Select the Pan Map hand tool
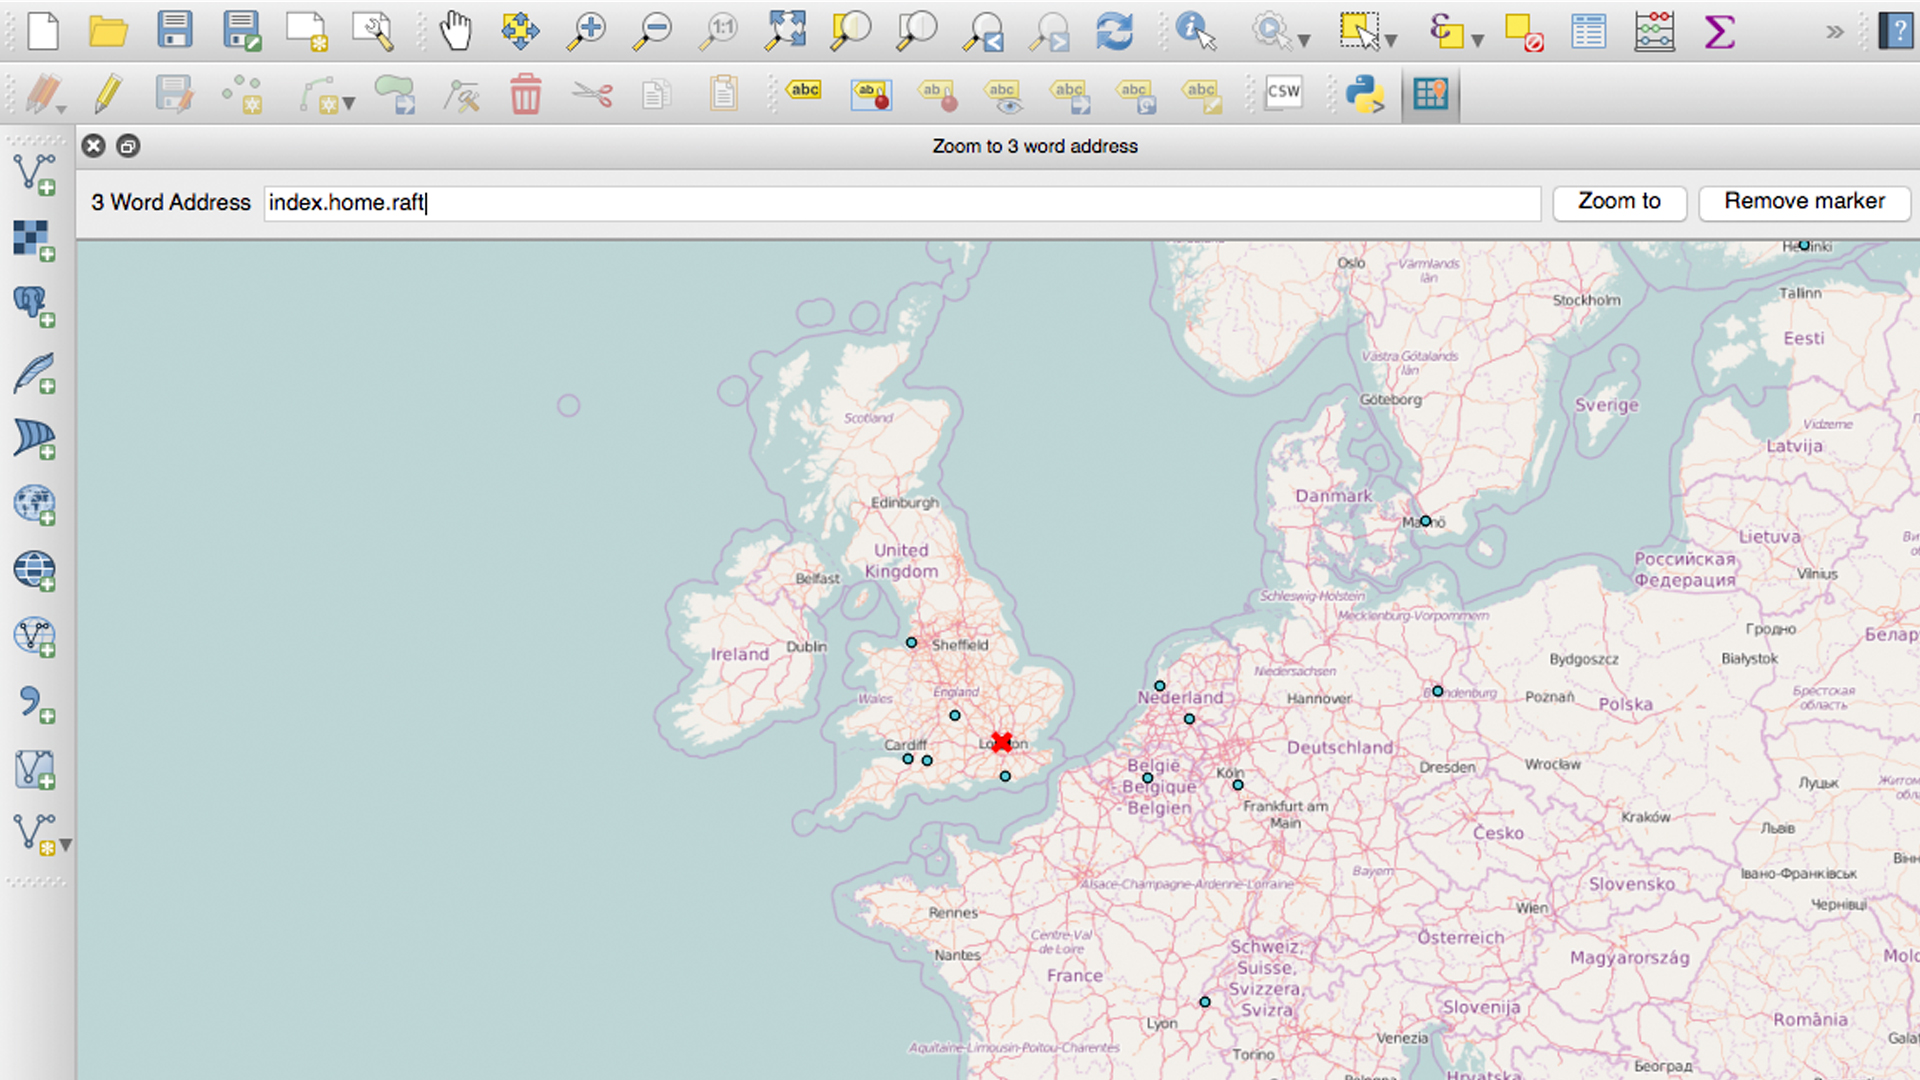 456,31
